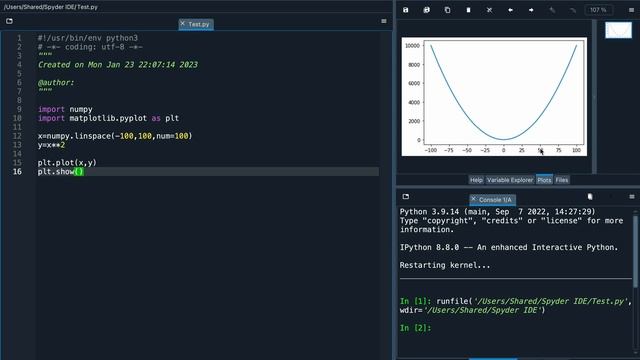
Task: Click the 'Created on Mon Jan 23' comment
Action: click(x=118, y=64)
